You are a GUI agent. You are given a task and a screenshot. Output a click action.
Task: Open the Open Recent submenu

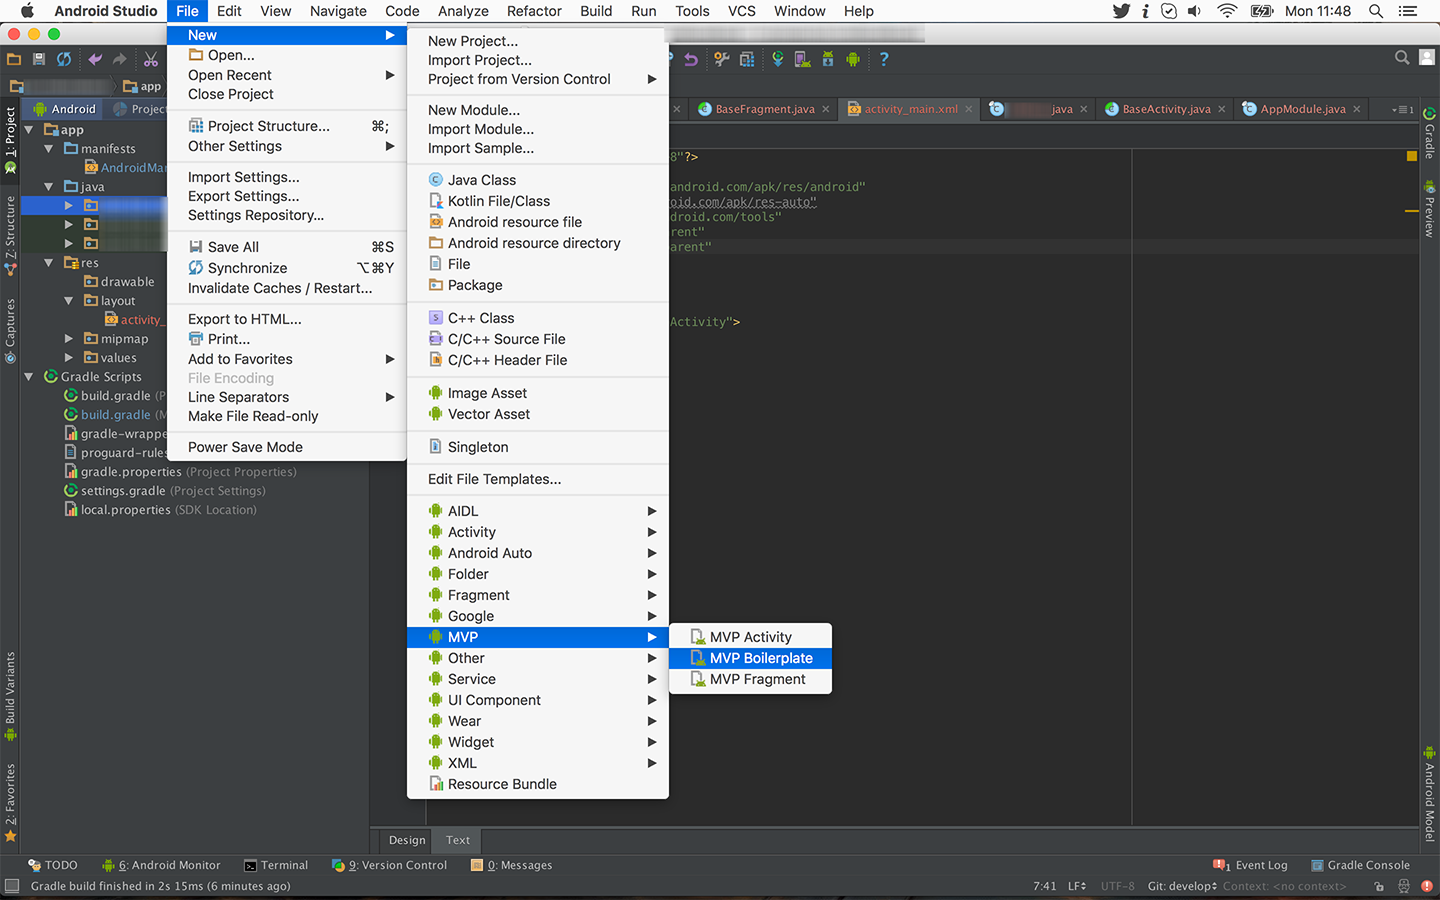point(287,75)
